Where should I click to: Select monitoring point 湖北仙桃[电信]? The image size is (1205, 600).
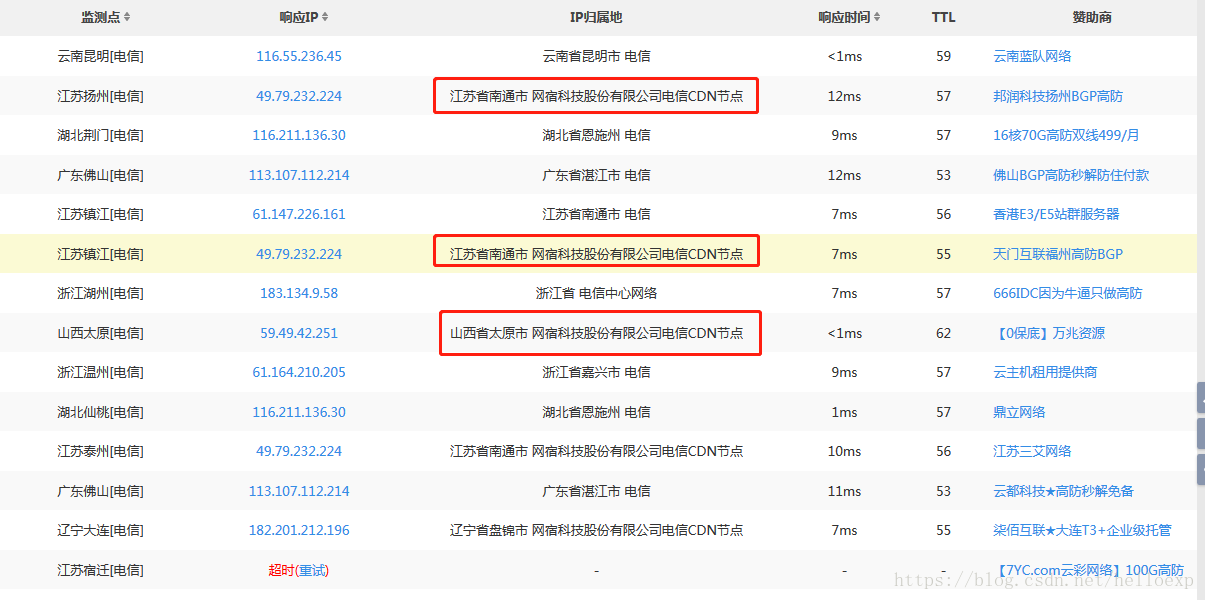coord(100,412)
